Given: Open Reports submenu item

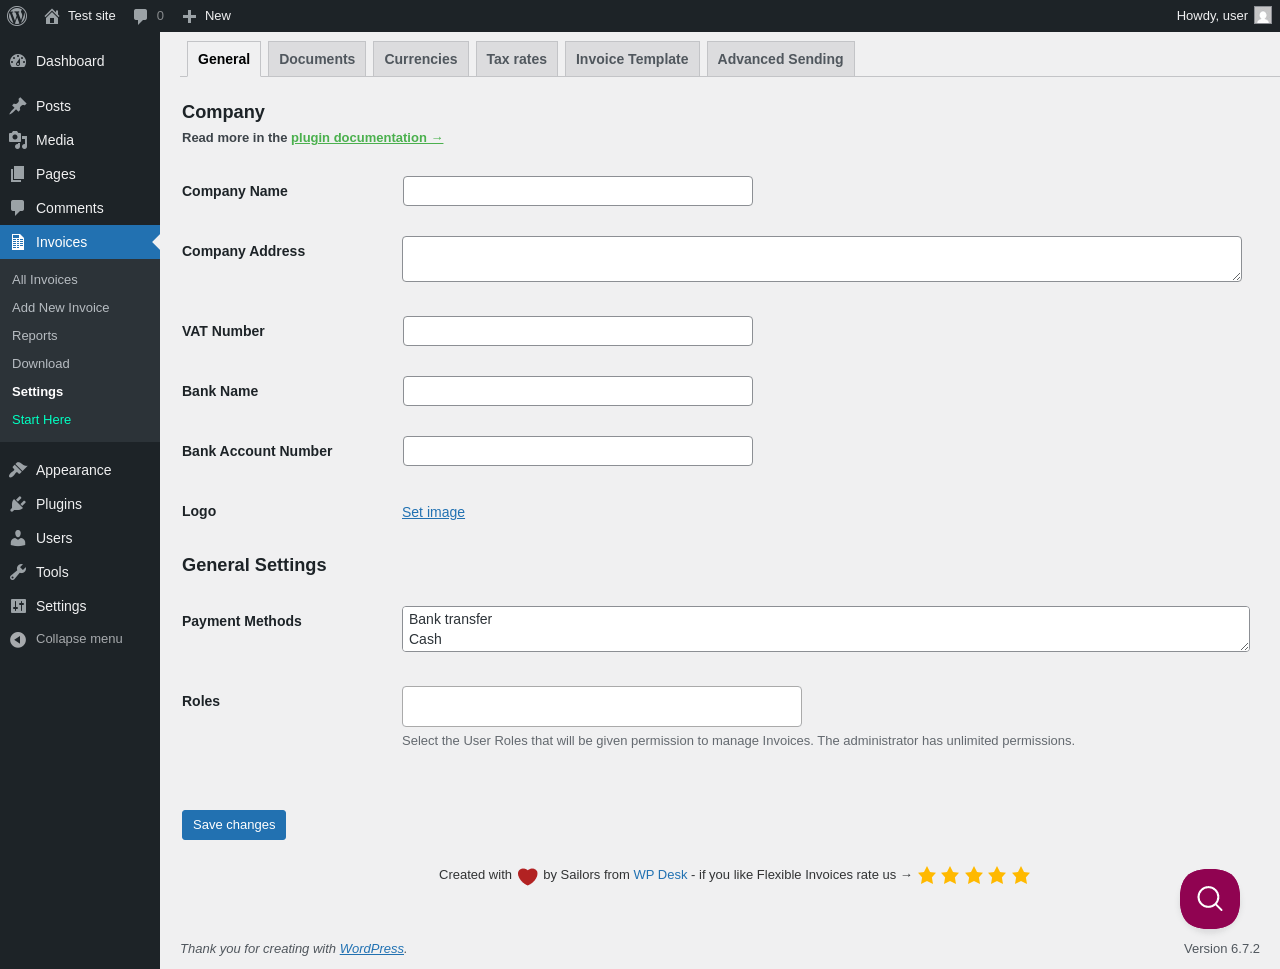Looking at the screenshot, I should [x=35, y=336].
